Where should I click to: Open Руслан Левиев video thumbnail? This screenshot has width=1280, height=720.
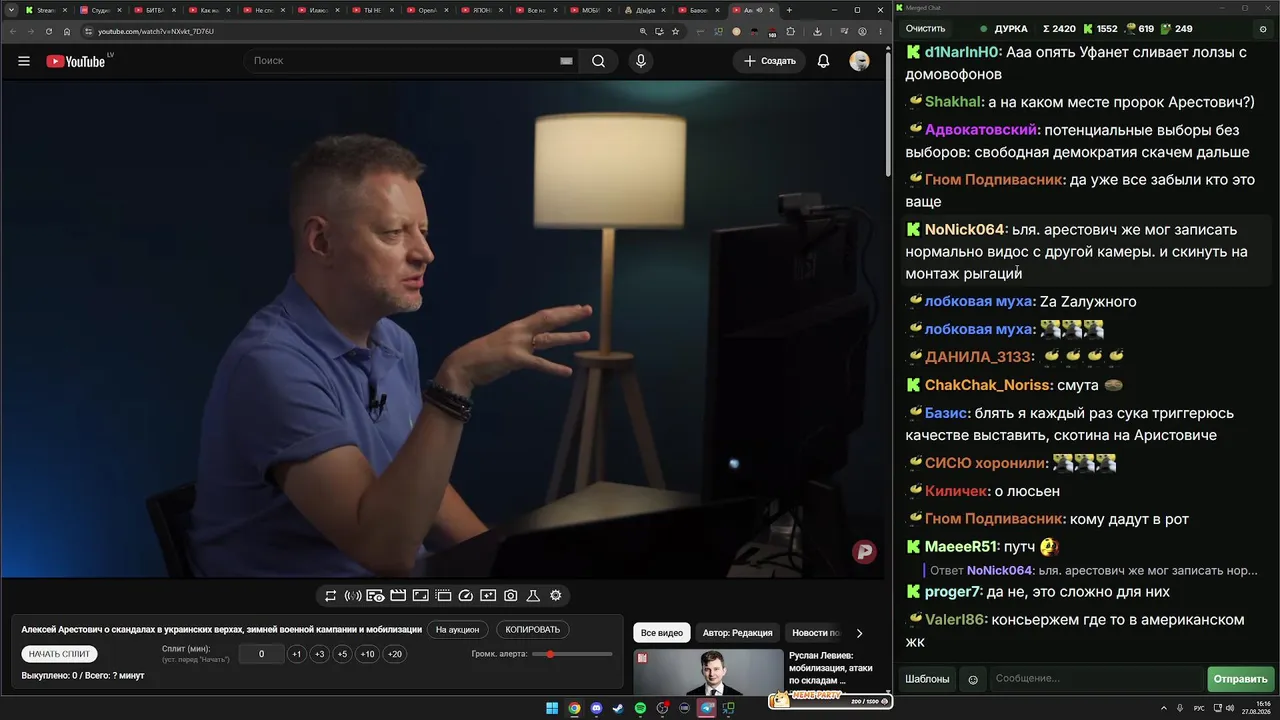(x=708, y=672)
